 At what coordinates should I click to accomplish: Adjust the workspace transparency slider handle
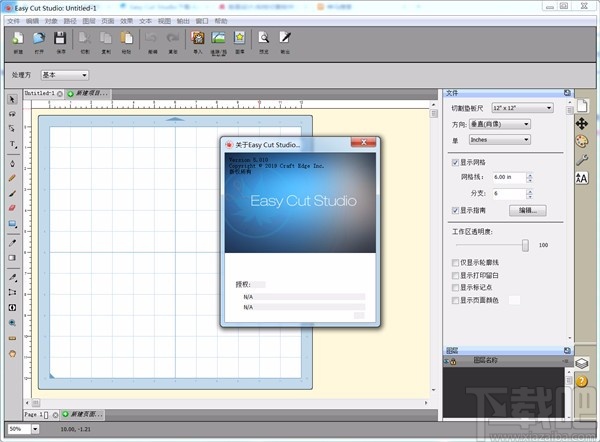pyautogui.click(x=525, y=245)
